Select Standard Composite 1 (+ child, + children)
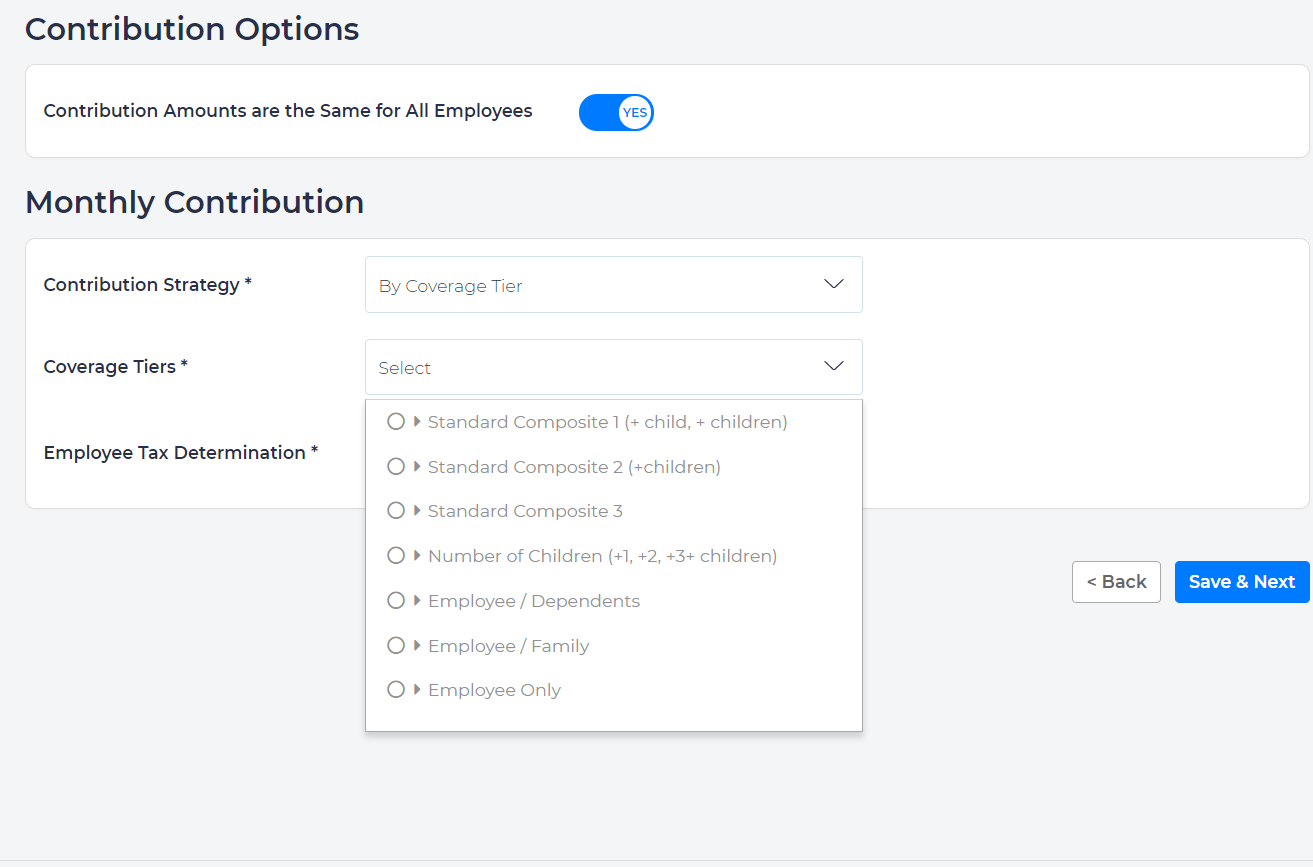This screenshot has height=867, width=1313. click(x=396, y=421)
